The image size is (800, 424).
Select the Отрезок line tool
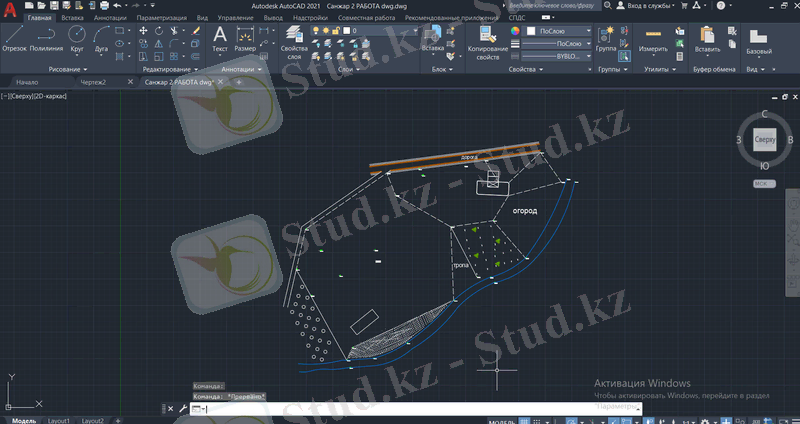[x=14, y=37]
